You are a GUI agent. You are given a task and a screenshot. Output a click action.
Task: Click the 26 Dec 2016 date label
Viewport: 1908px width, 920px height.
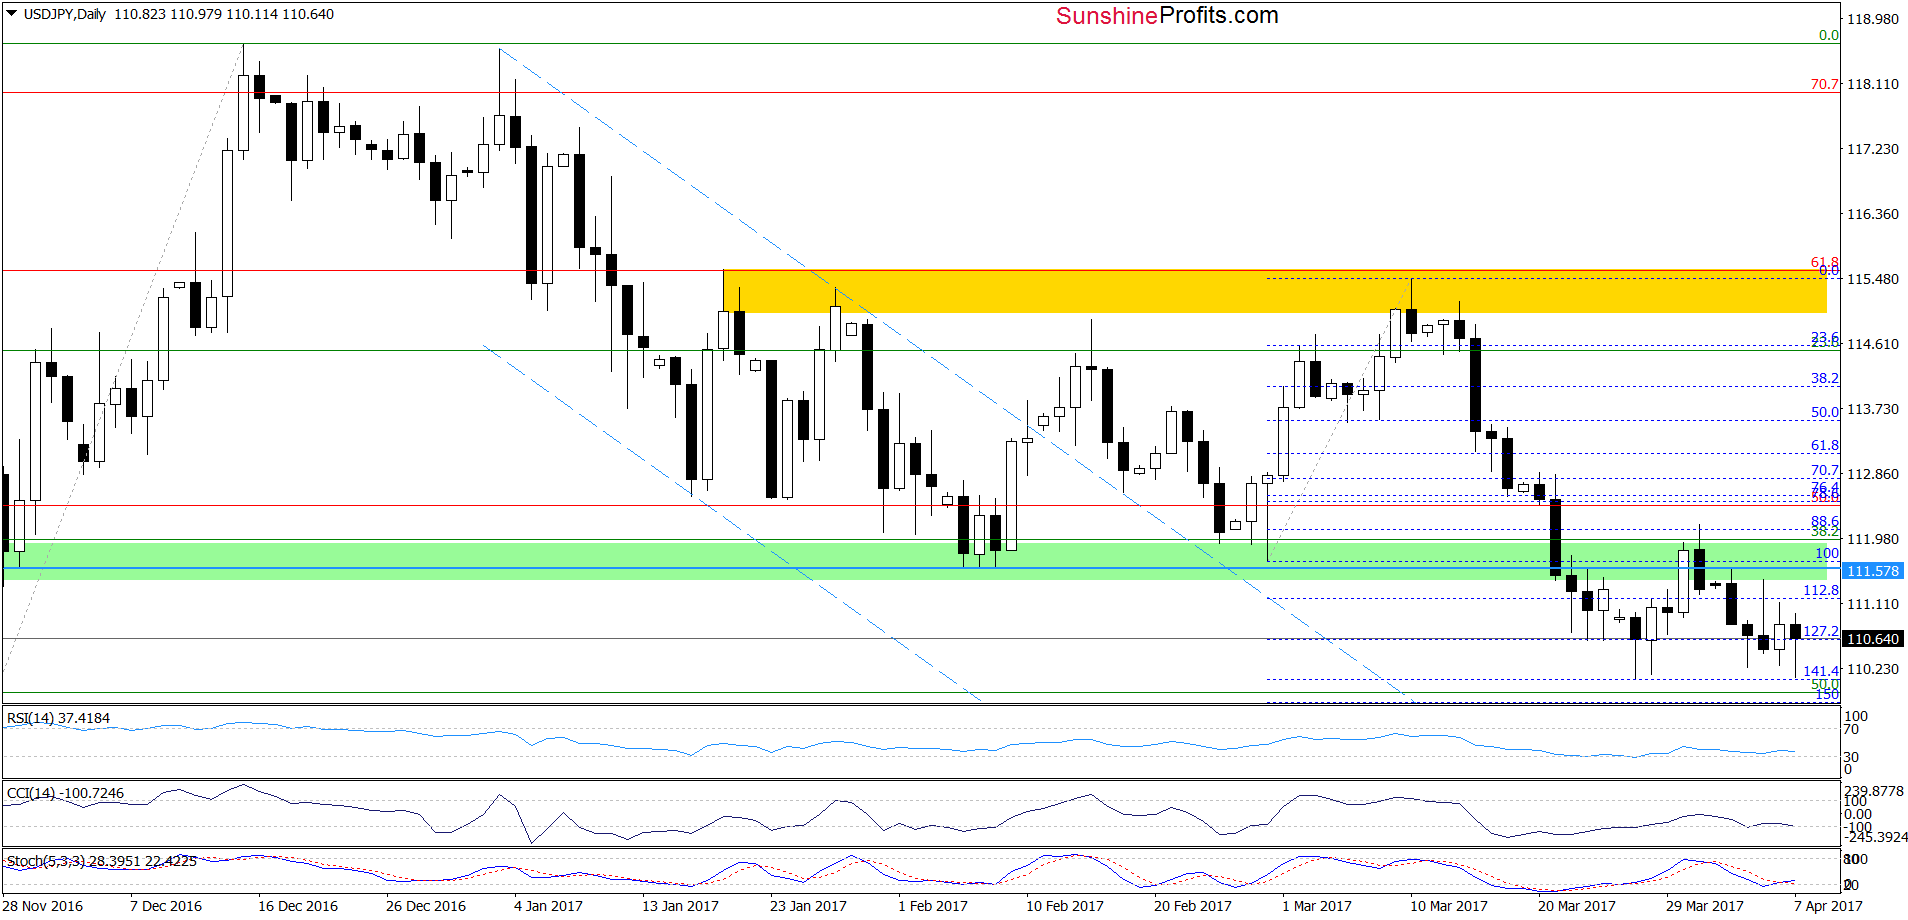pos(426,906)
